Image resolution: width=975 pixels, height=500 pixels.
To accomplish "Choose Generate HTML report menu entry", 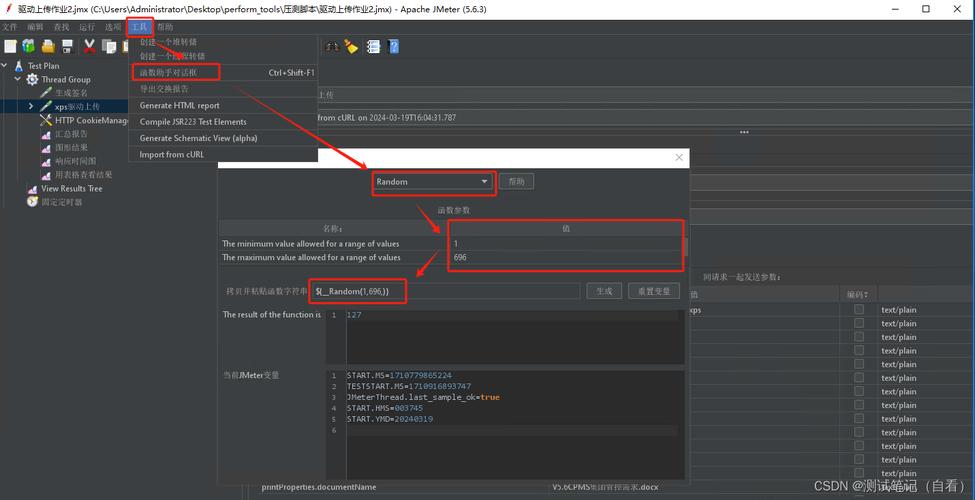I will (x=223, y=105).
